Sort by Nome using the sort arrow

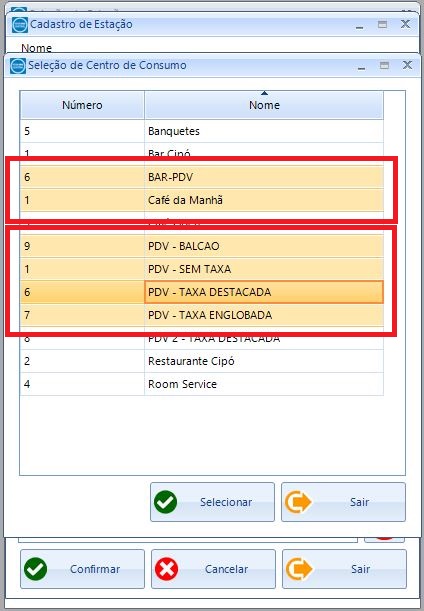point(265,93)
